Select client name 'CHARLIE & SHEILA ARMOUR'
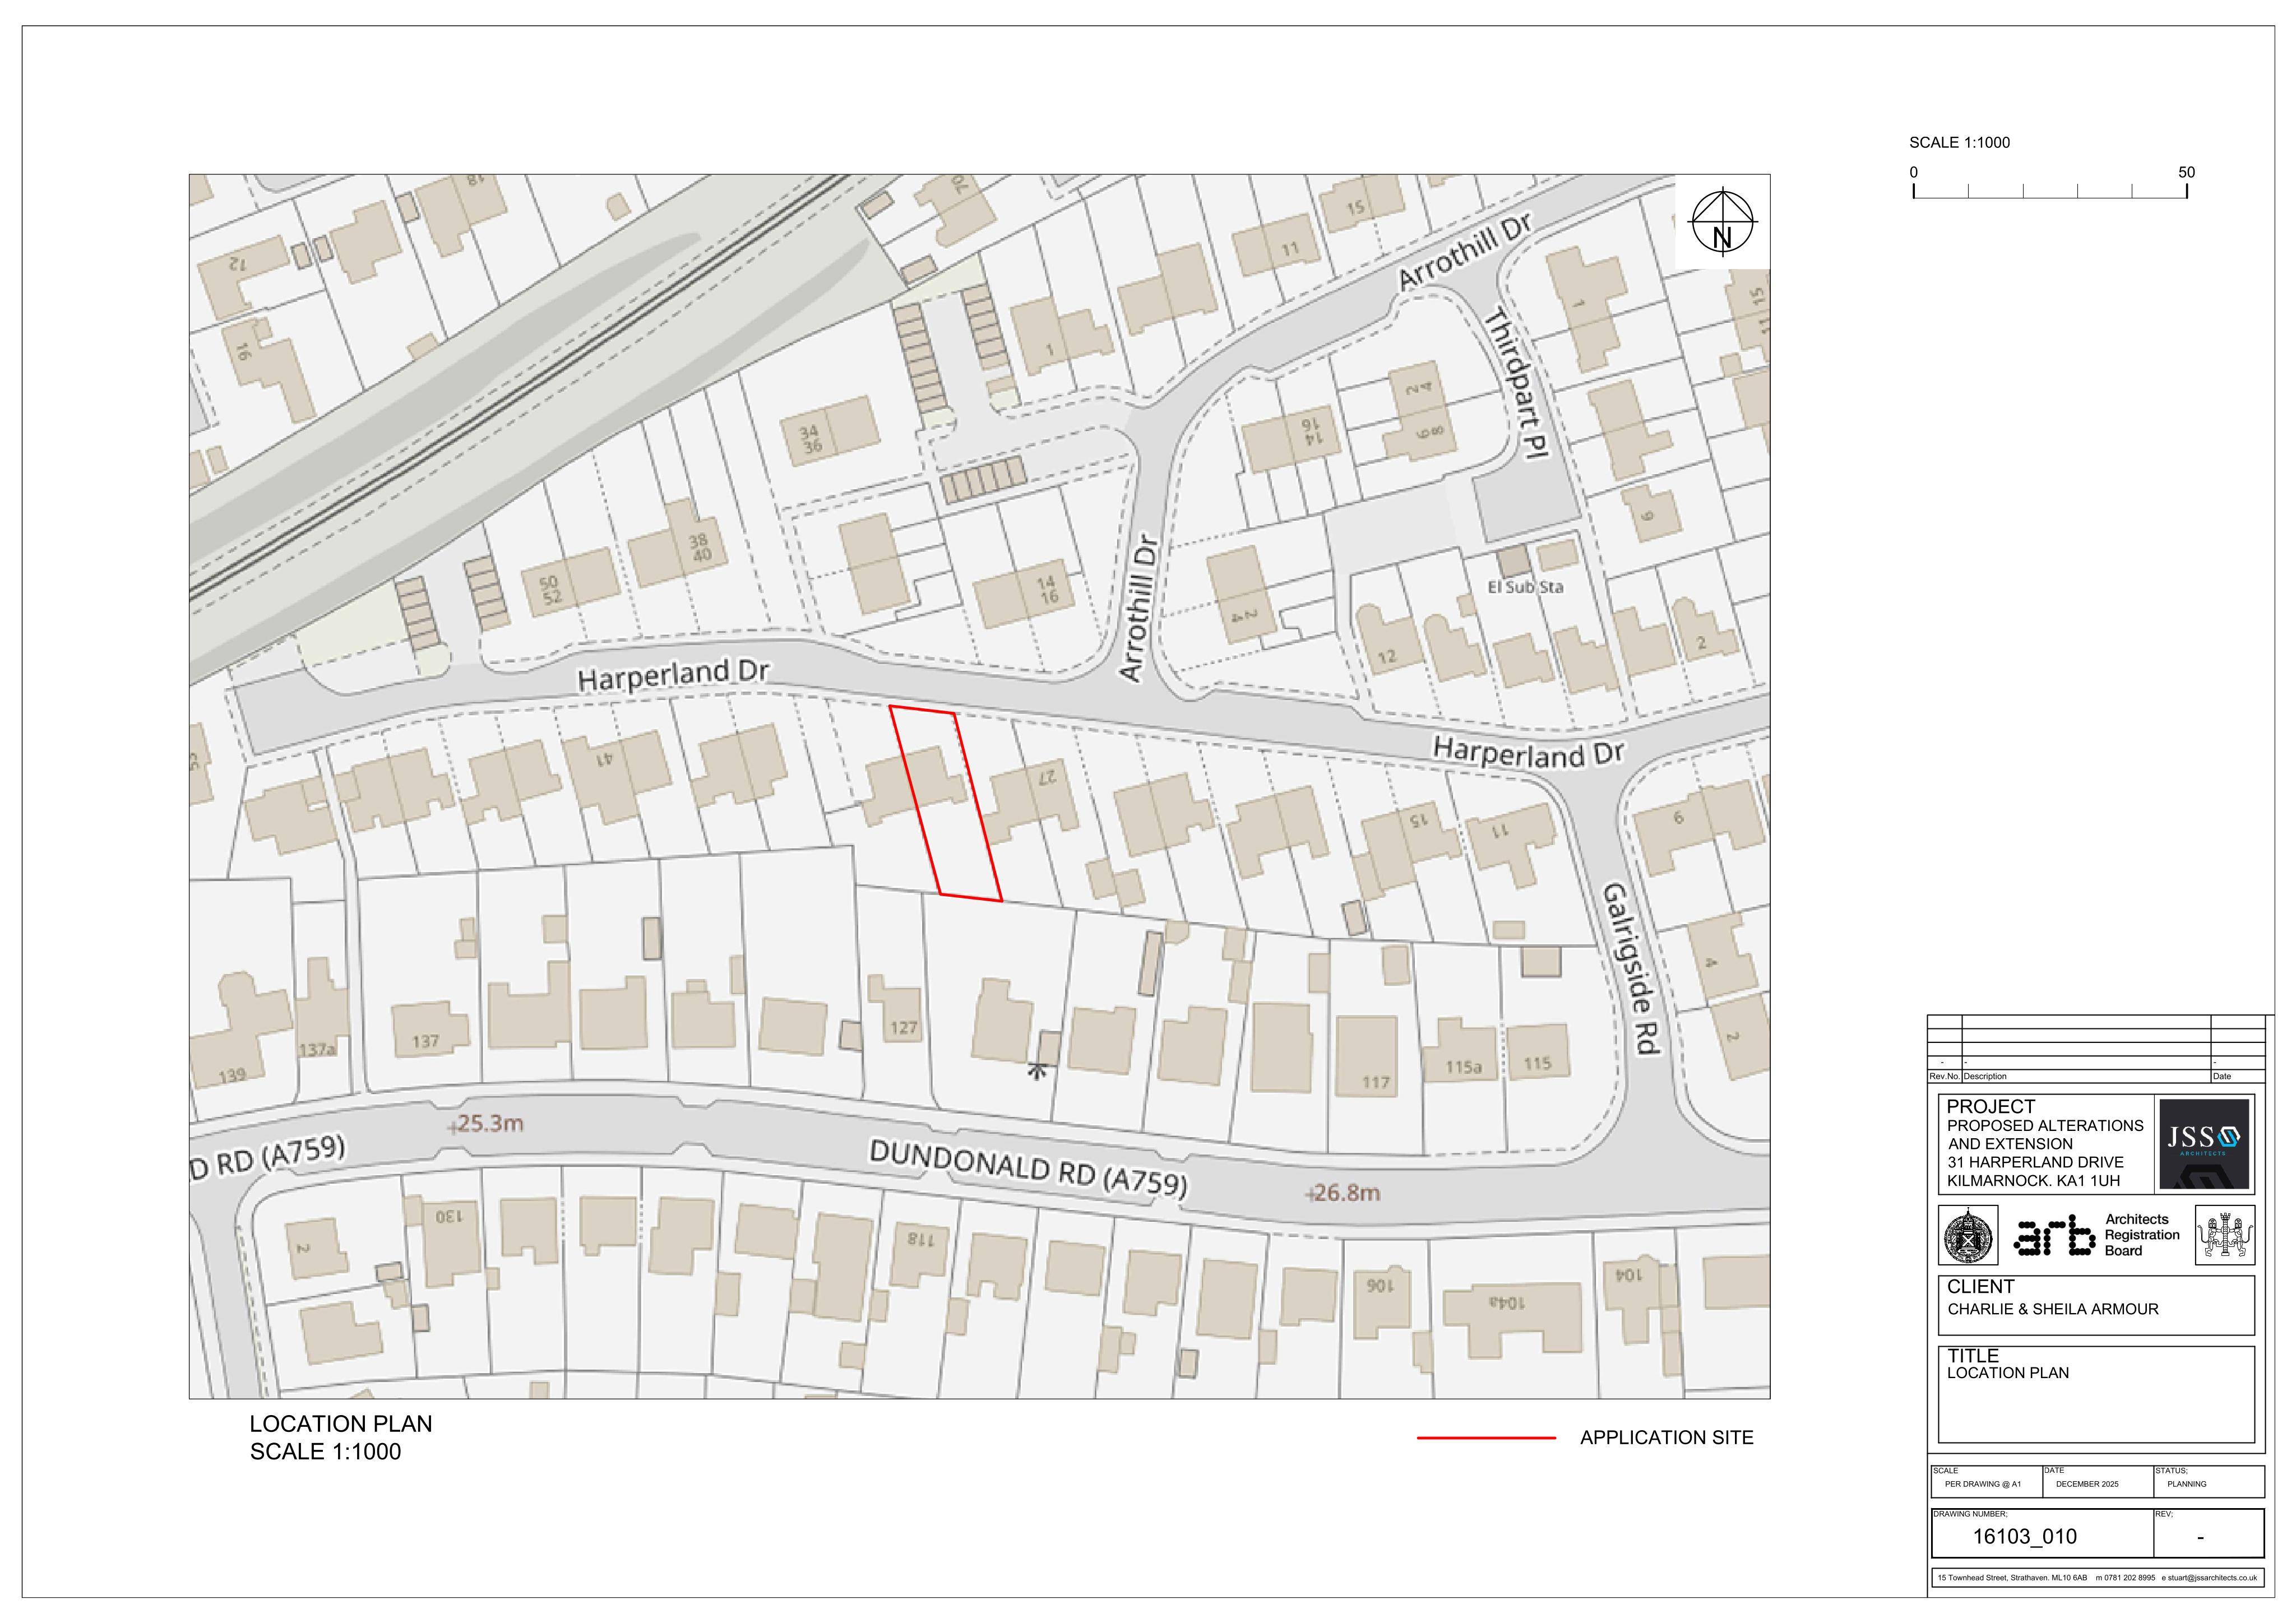2296x1623 pixels. tap(2052, 1309)
